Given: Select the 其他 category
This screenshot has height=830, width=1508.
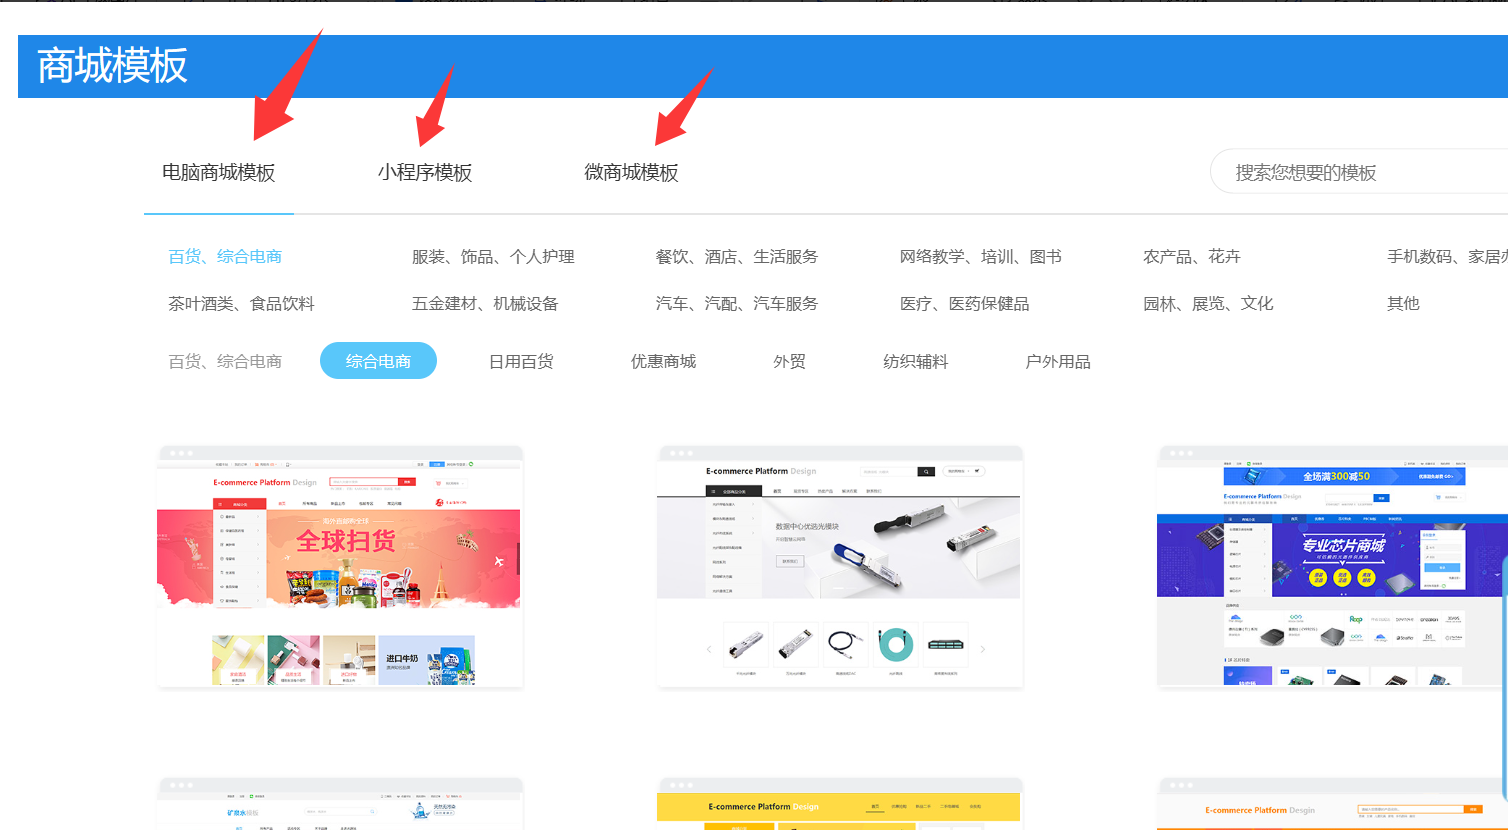Looking at the screenshot, I should (1403, 304).
